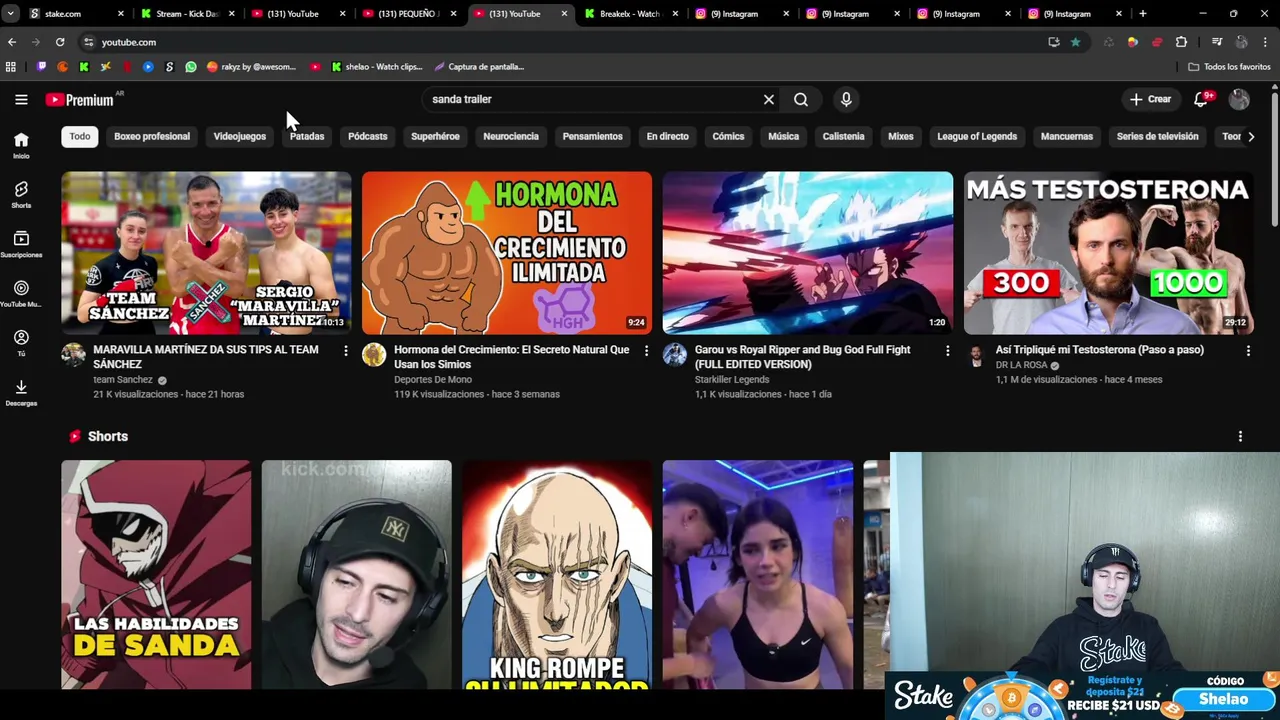Click the address bar URL
Viewport: 1280px width, 720px height.
[129, 42]
